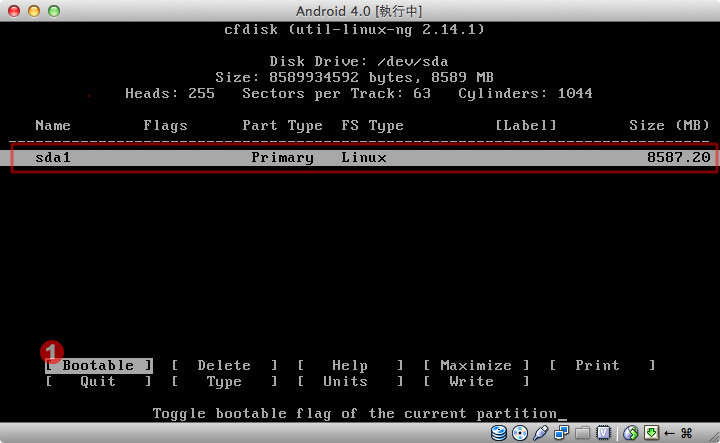Select the Delete menu option
The width and height of the screenshot is (720, 443).
tap(224, 365)
